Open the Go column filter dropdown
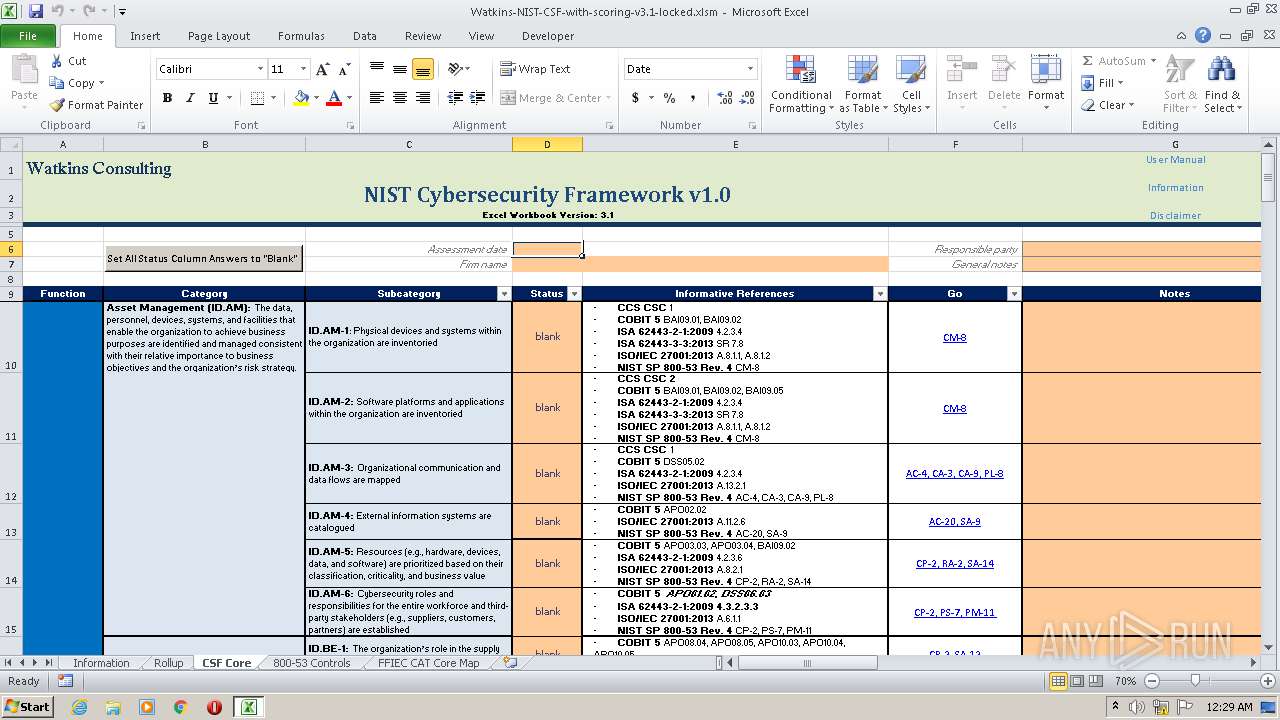The image size is (1280, 720). click(x=1014, y=294)
